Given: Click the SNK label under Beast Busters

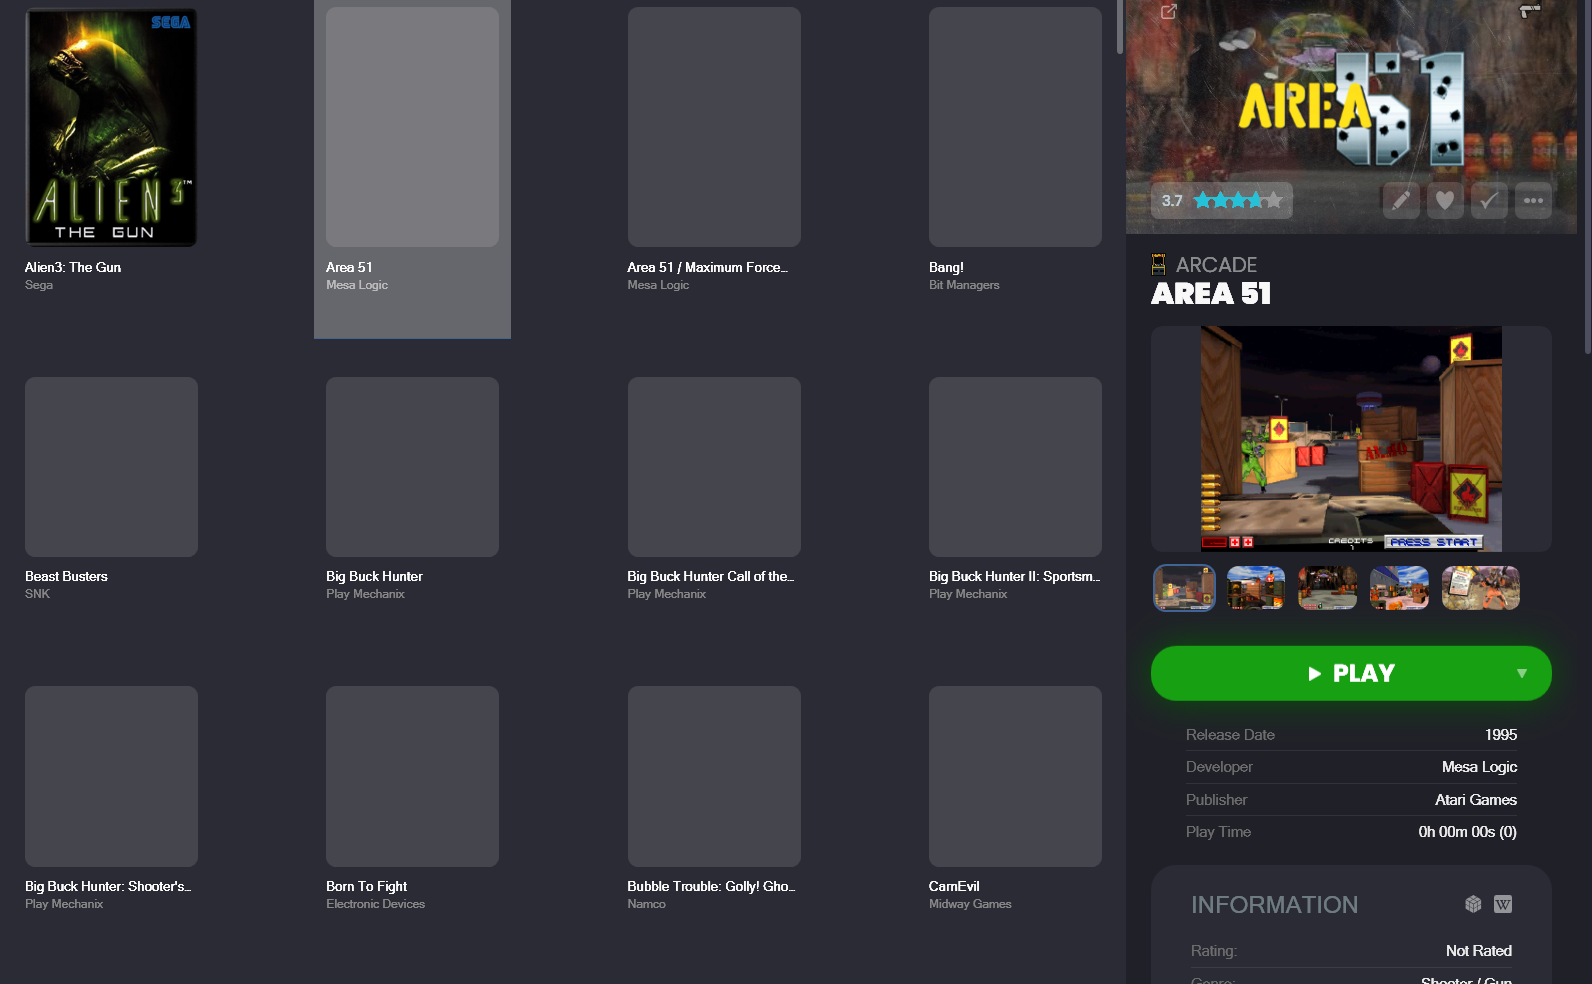Looking at the screenshot, I should point(37,594).
